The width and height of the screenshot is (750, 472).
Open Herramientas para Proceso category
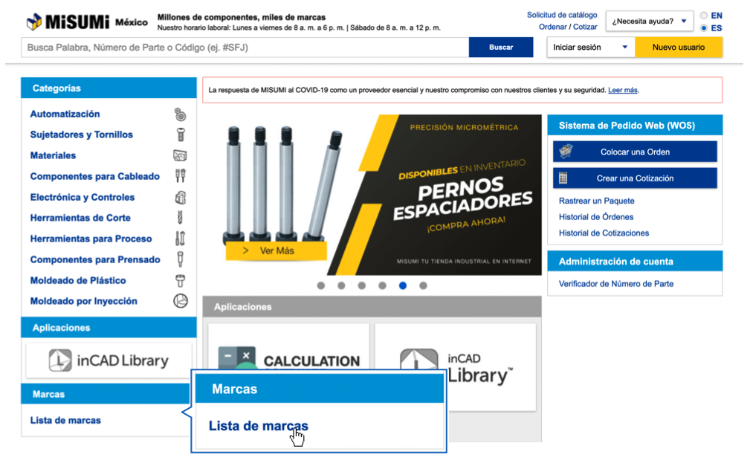[x=91, y=239]
